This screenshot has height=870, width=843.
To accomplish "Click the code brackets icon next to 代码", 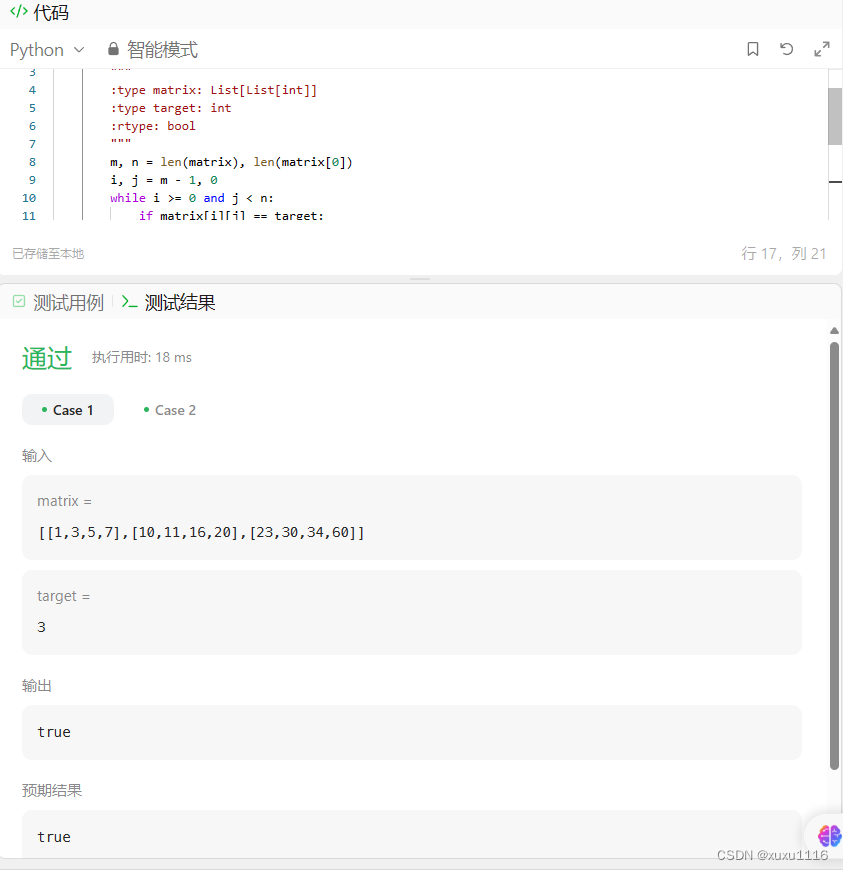I will point(19,11).
